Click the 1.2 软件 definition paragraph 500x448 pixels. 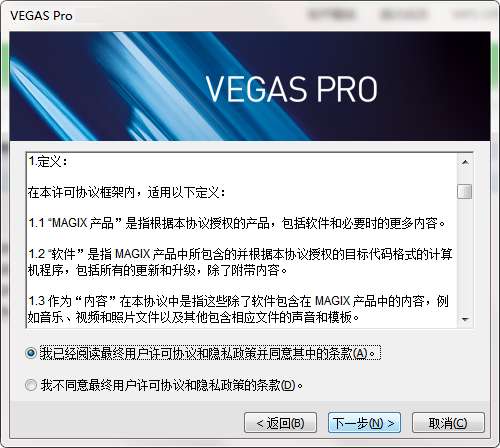240,262
